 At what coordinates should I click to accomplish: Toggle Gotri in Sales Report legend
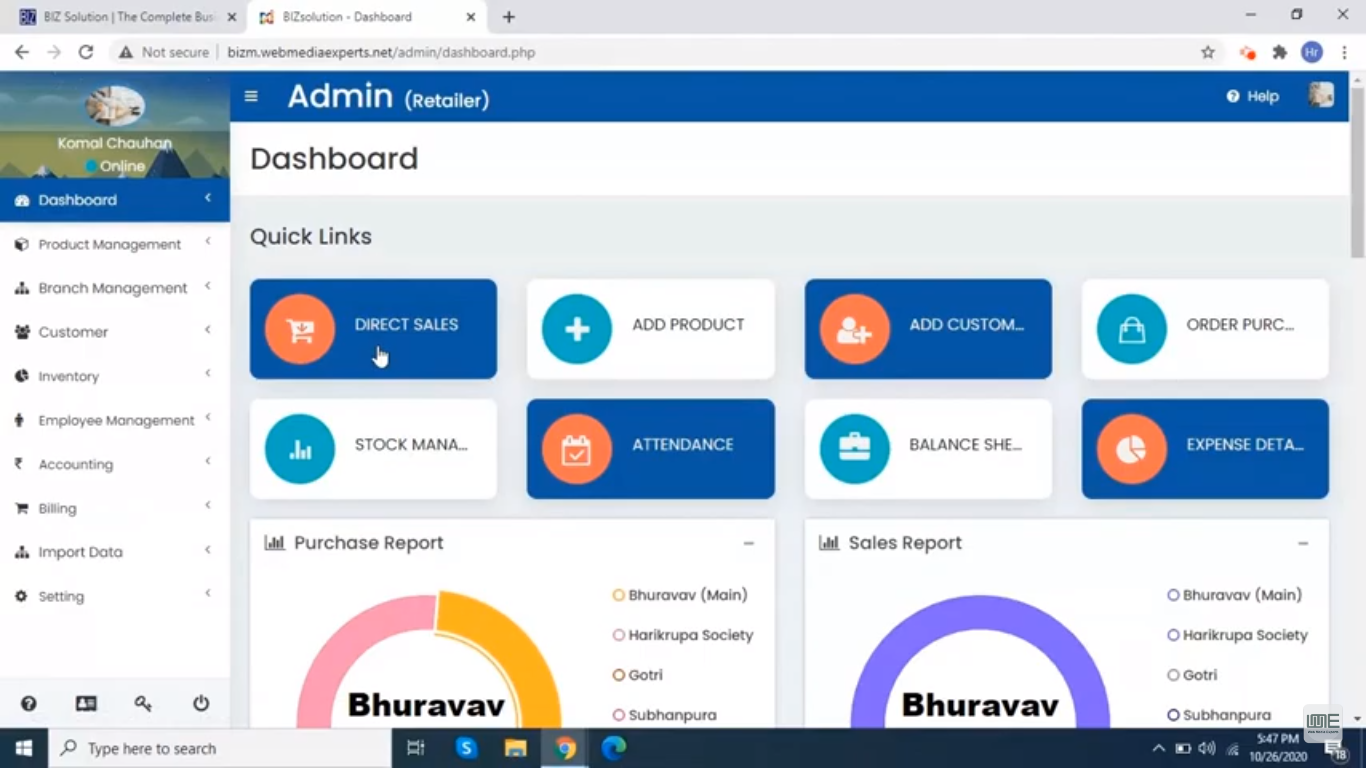point(1192,674)
